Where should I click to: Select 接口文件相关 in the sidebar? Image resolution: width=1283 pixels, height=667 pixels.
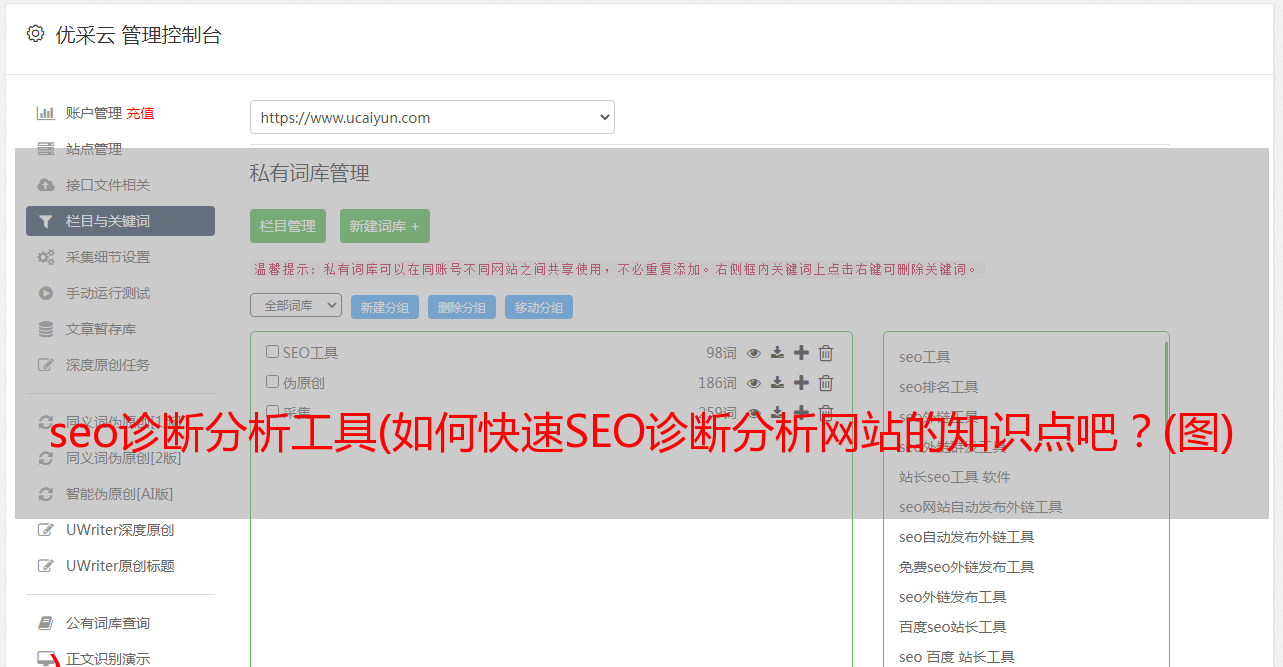(108, 185)
